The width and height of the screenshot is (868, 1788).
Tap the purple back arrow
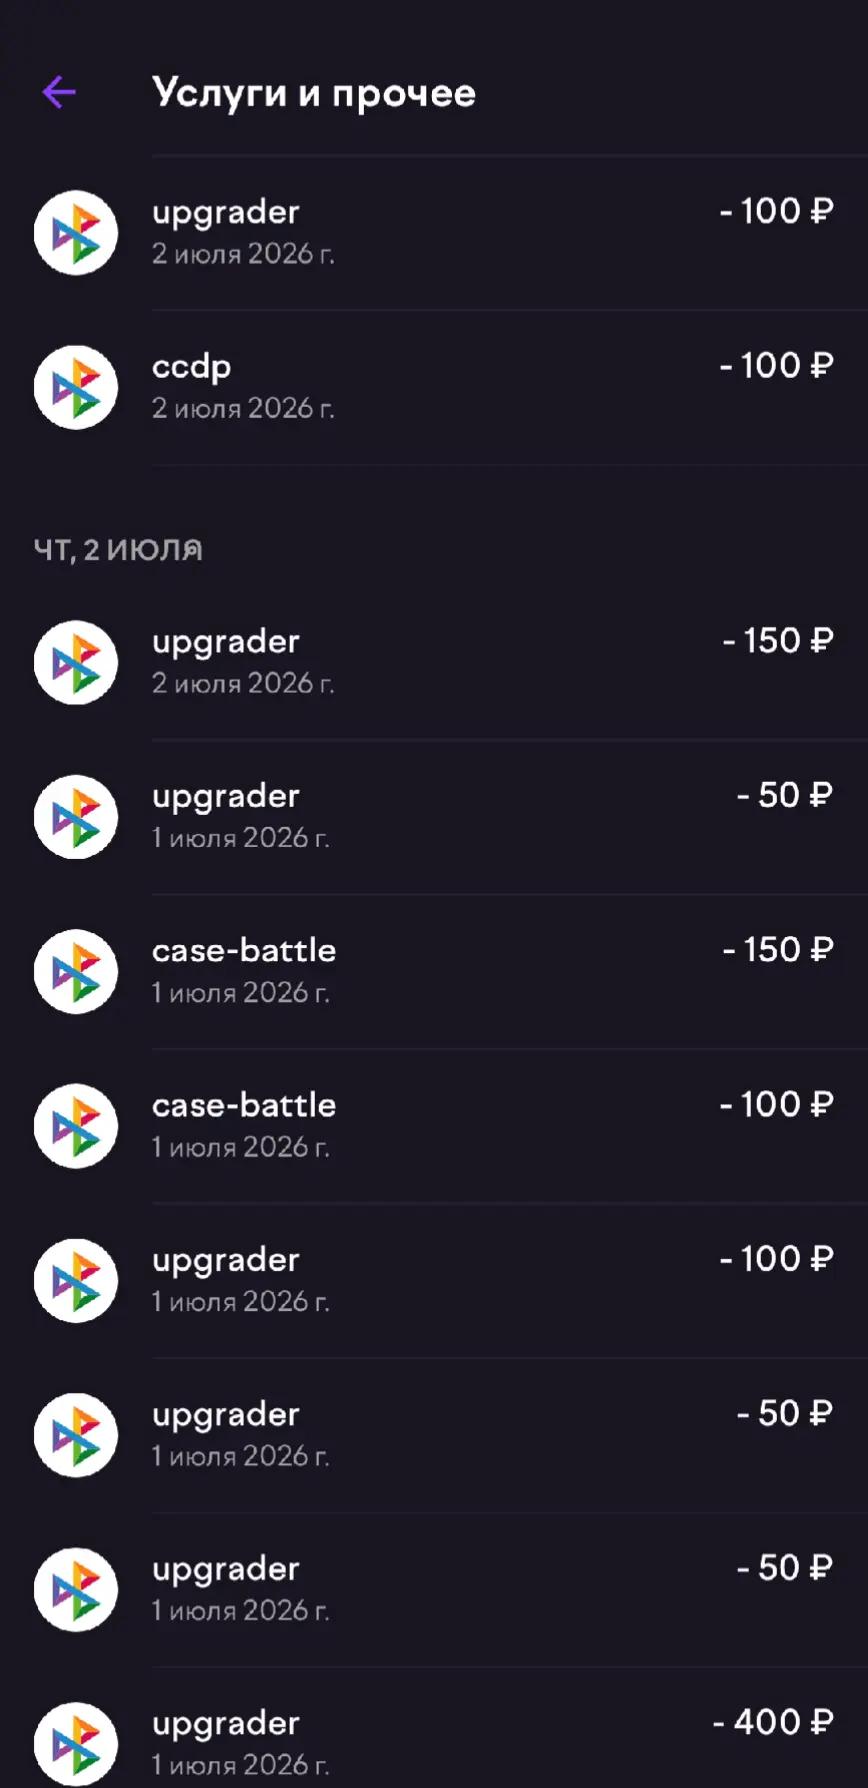[x=59, y=93]
